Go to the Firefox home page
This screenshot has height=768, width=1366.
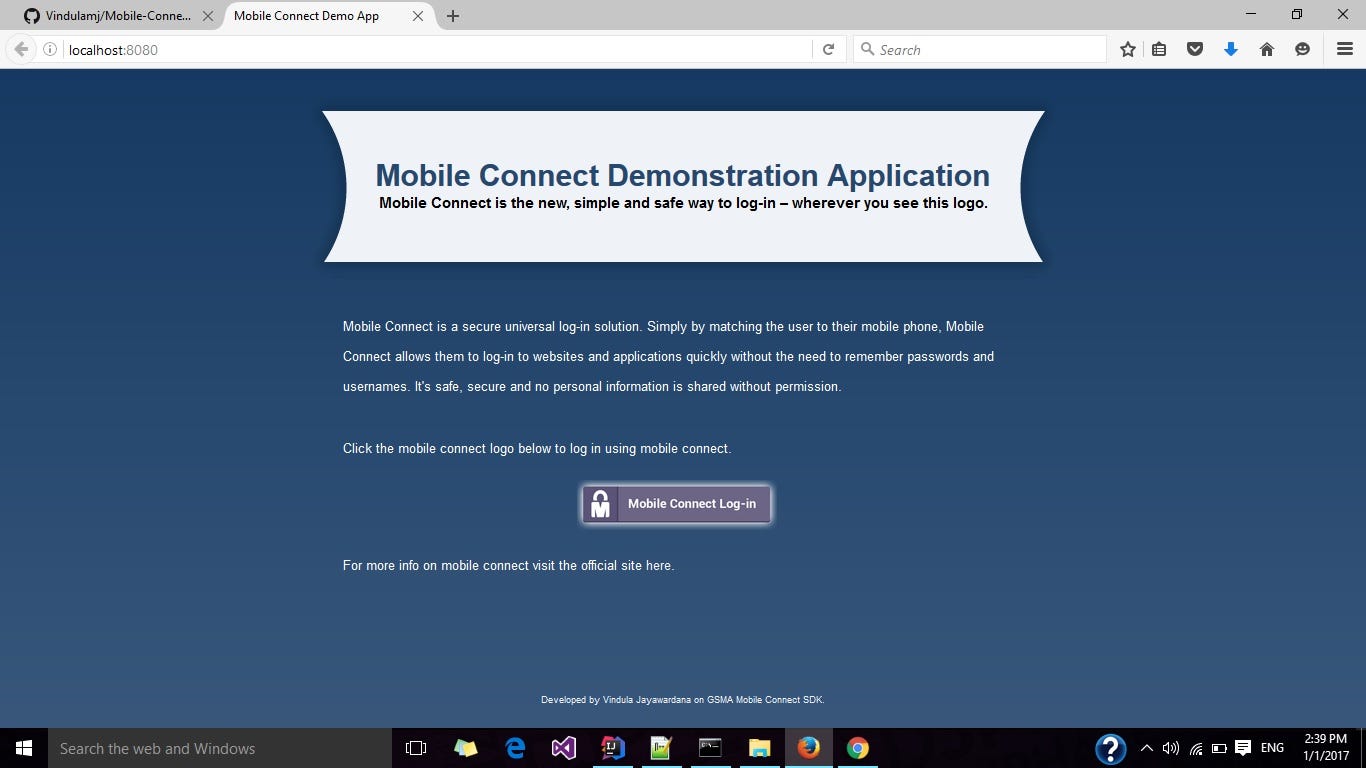(x=1267, y=50)
